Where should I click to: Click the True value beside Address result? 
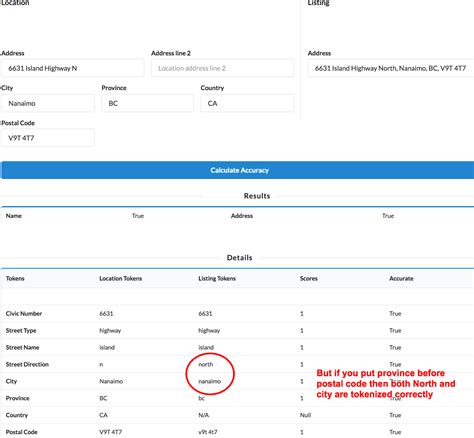(388, 216)
